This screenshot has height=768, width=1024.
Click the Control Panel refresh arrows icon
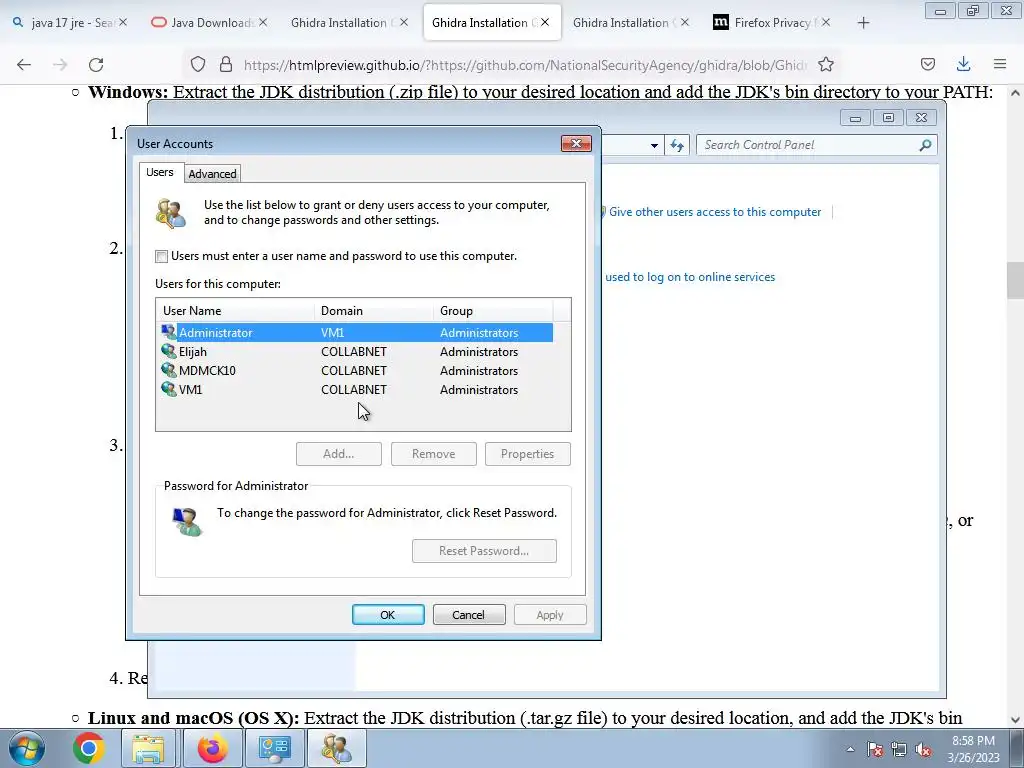[677, 145]
